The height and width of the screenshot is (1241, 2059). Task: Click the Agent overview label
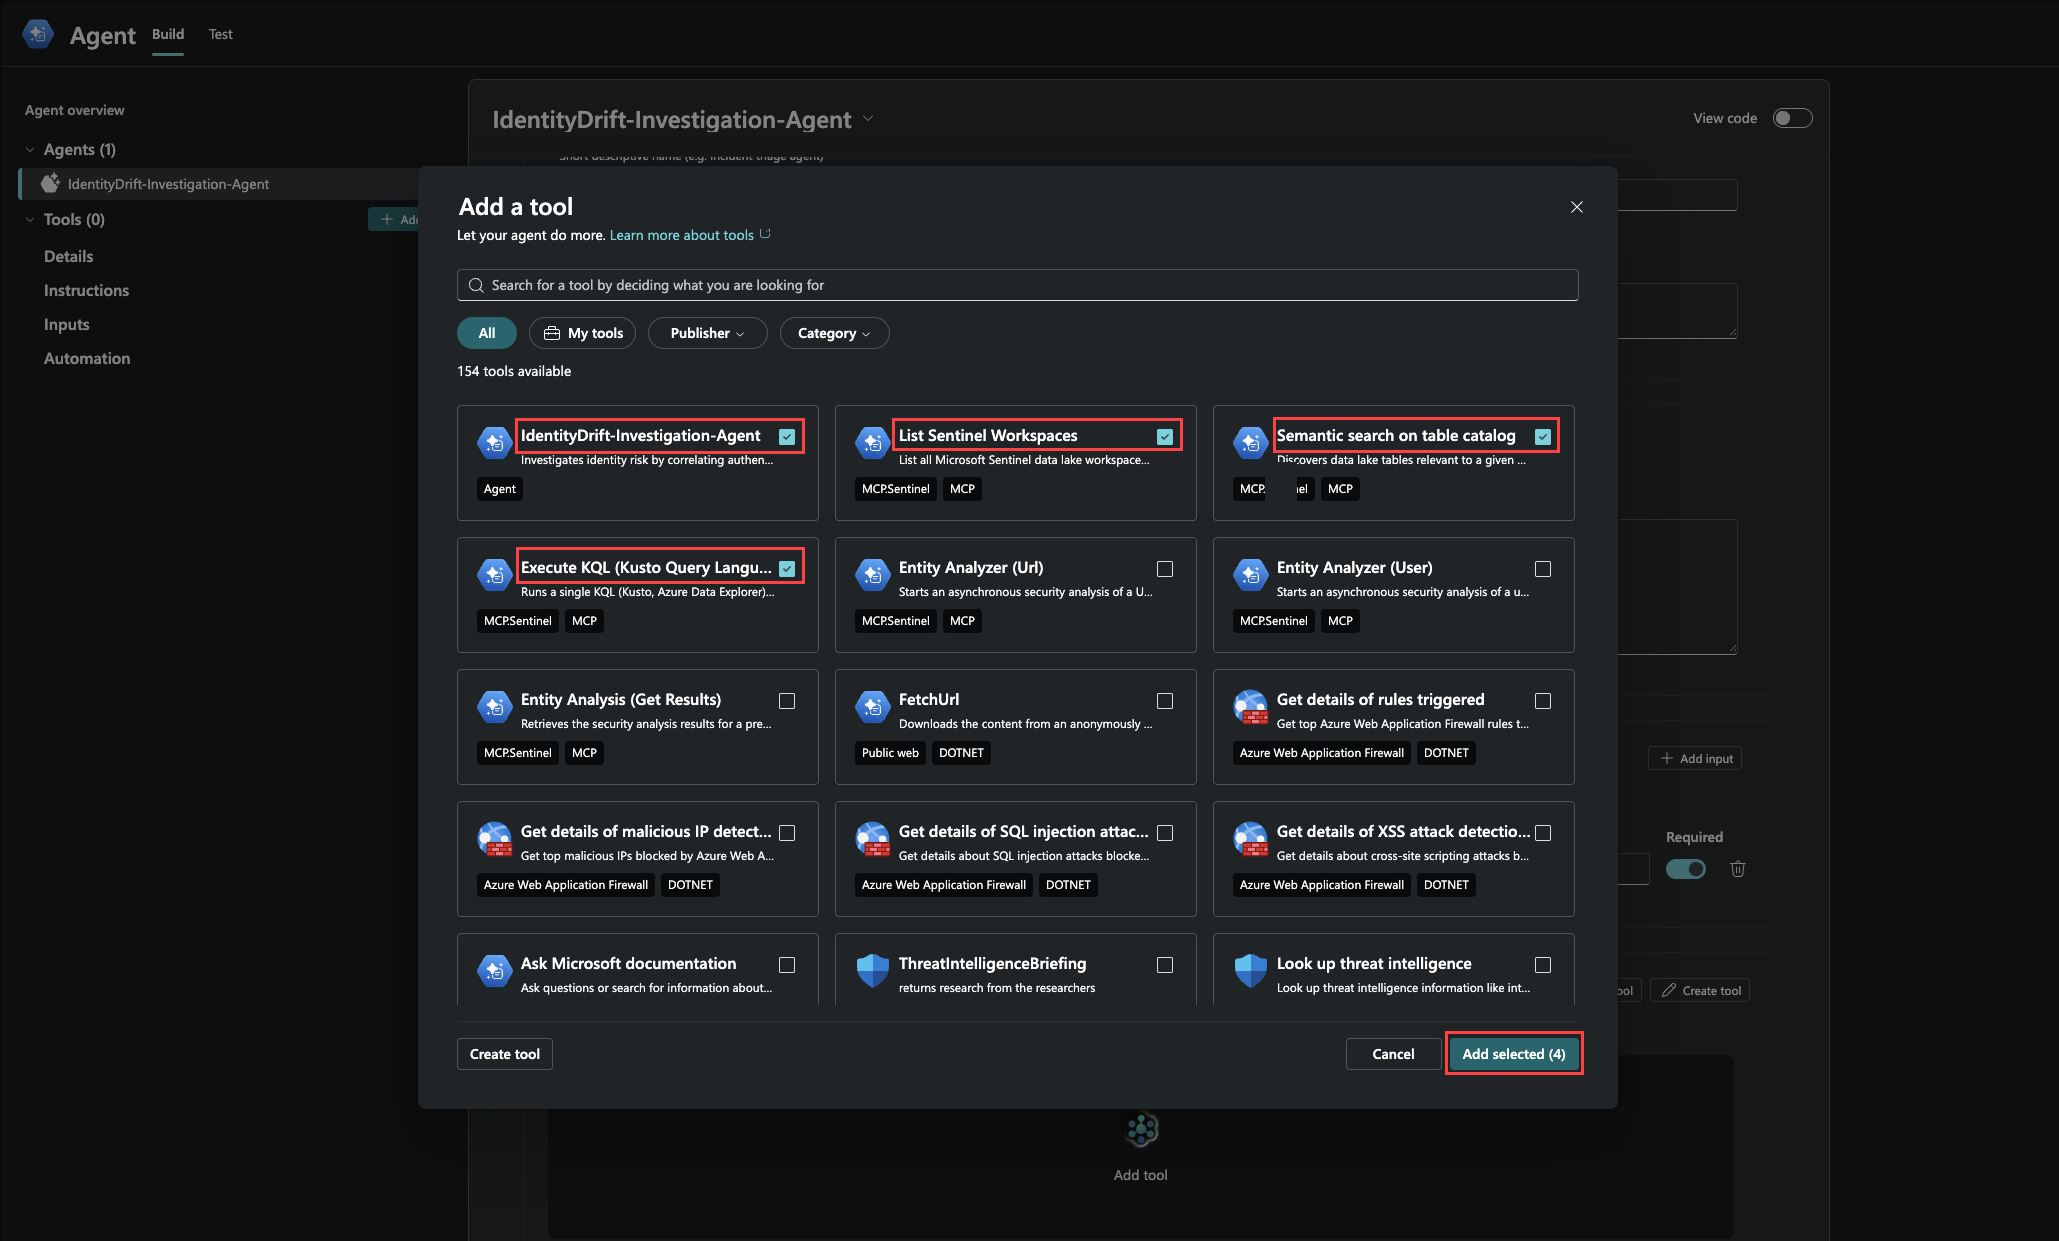[x=74, y=110]
